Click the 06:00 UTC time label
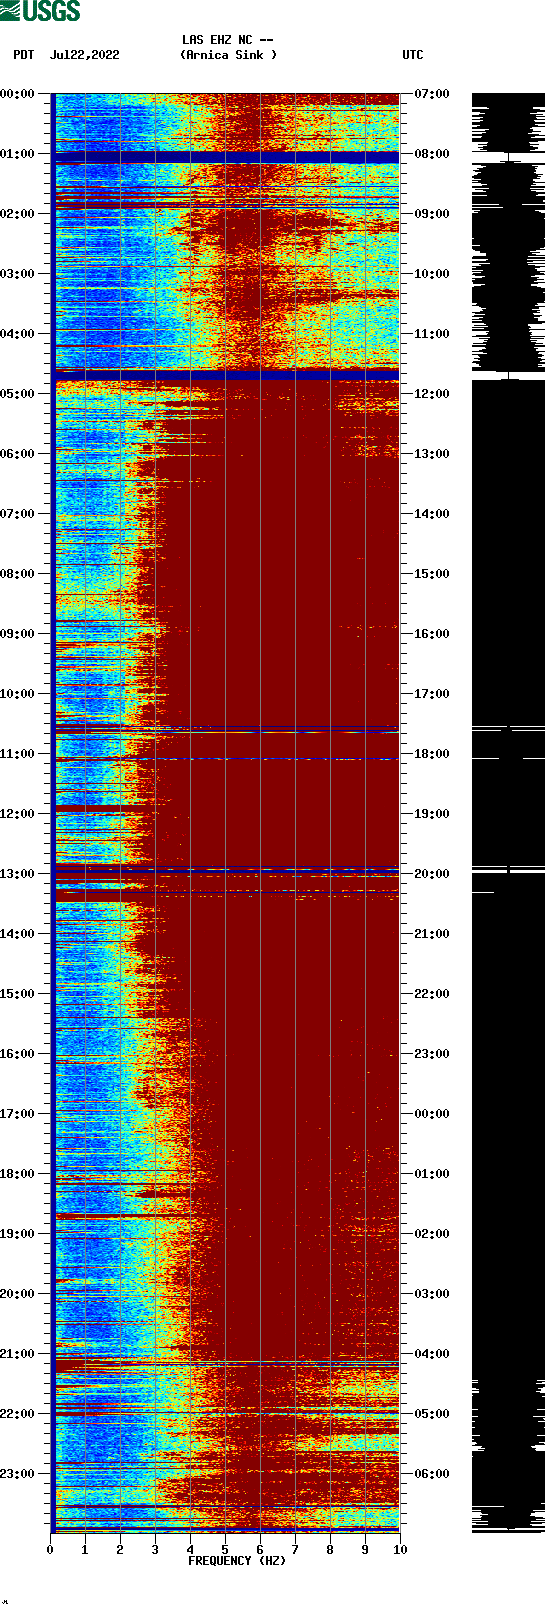Screen dimensions: 552x1613 (432, 1474)
